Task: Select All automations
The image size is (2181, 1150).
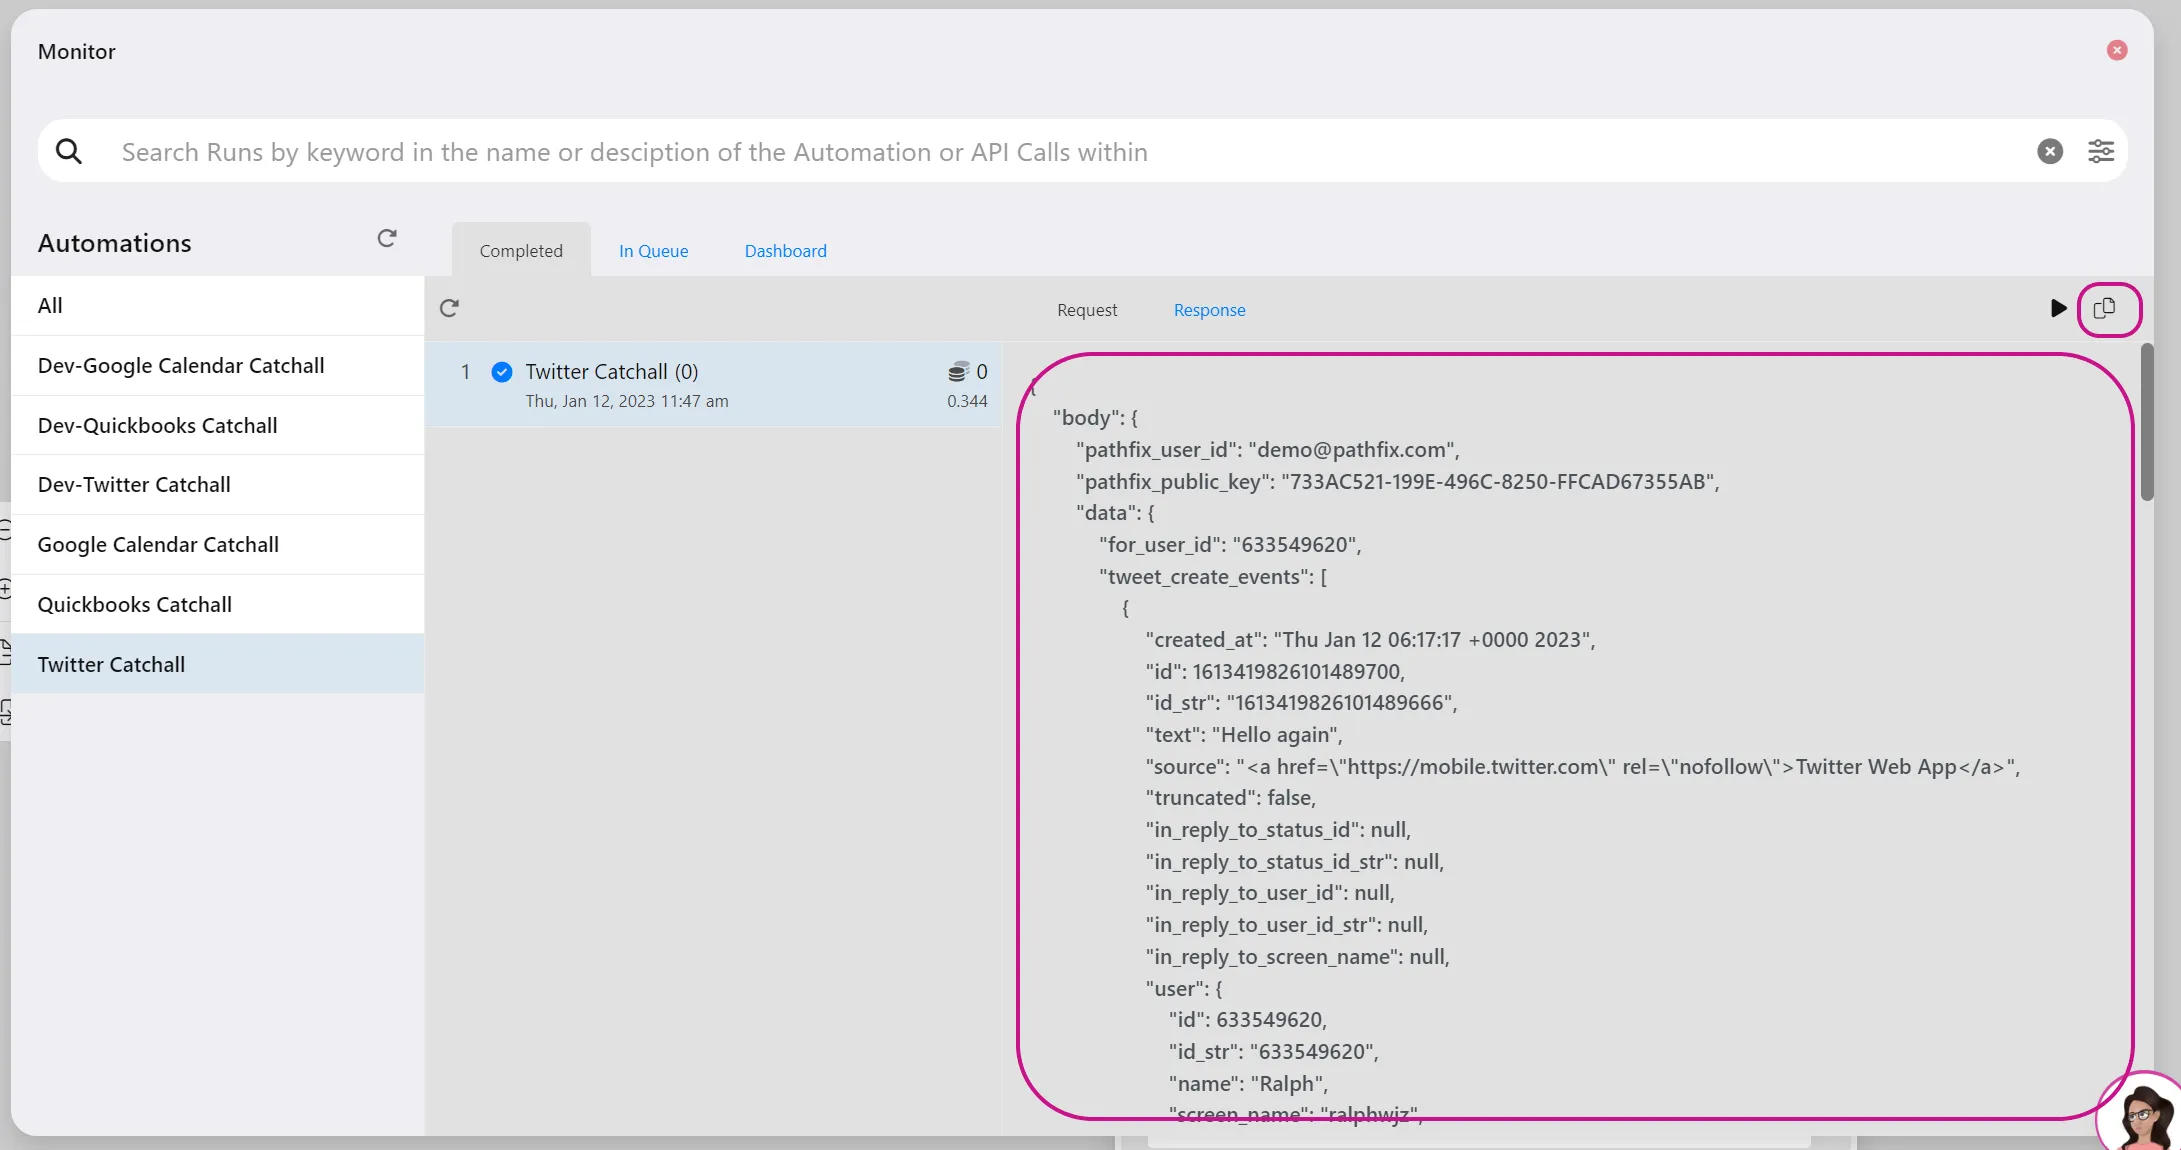Action: [217, 306]
